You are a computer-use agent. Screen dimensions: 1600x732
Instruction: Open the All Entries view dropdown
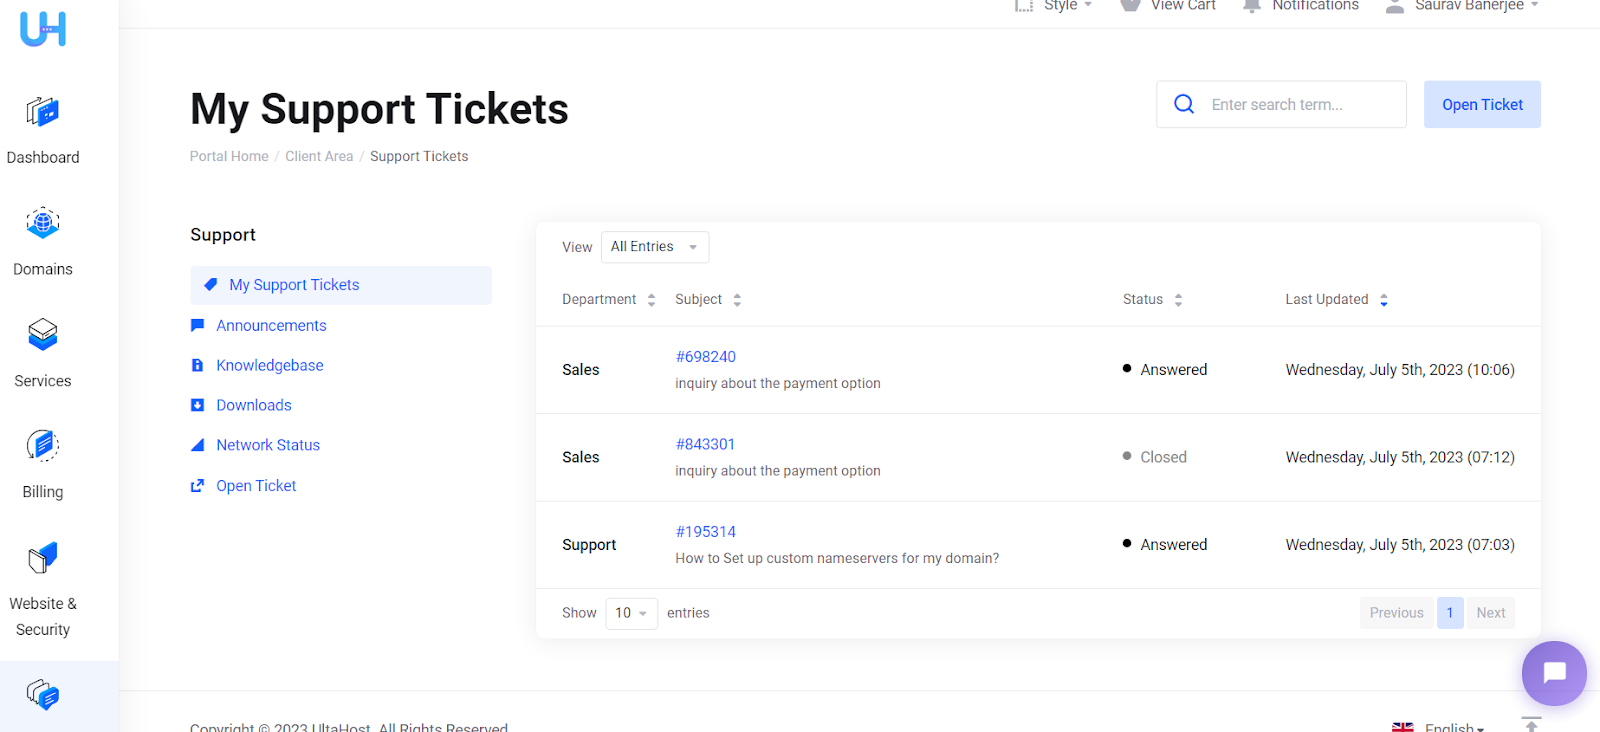click(655, 247)
